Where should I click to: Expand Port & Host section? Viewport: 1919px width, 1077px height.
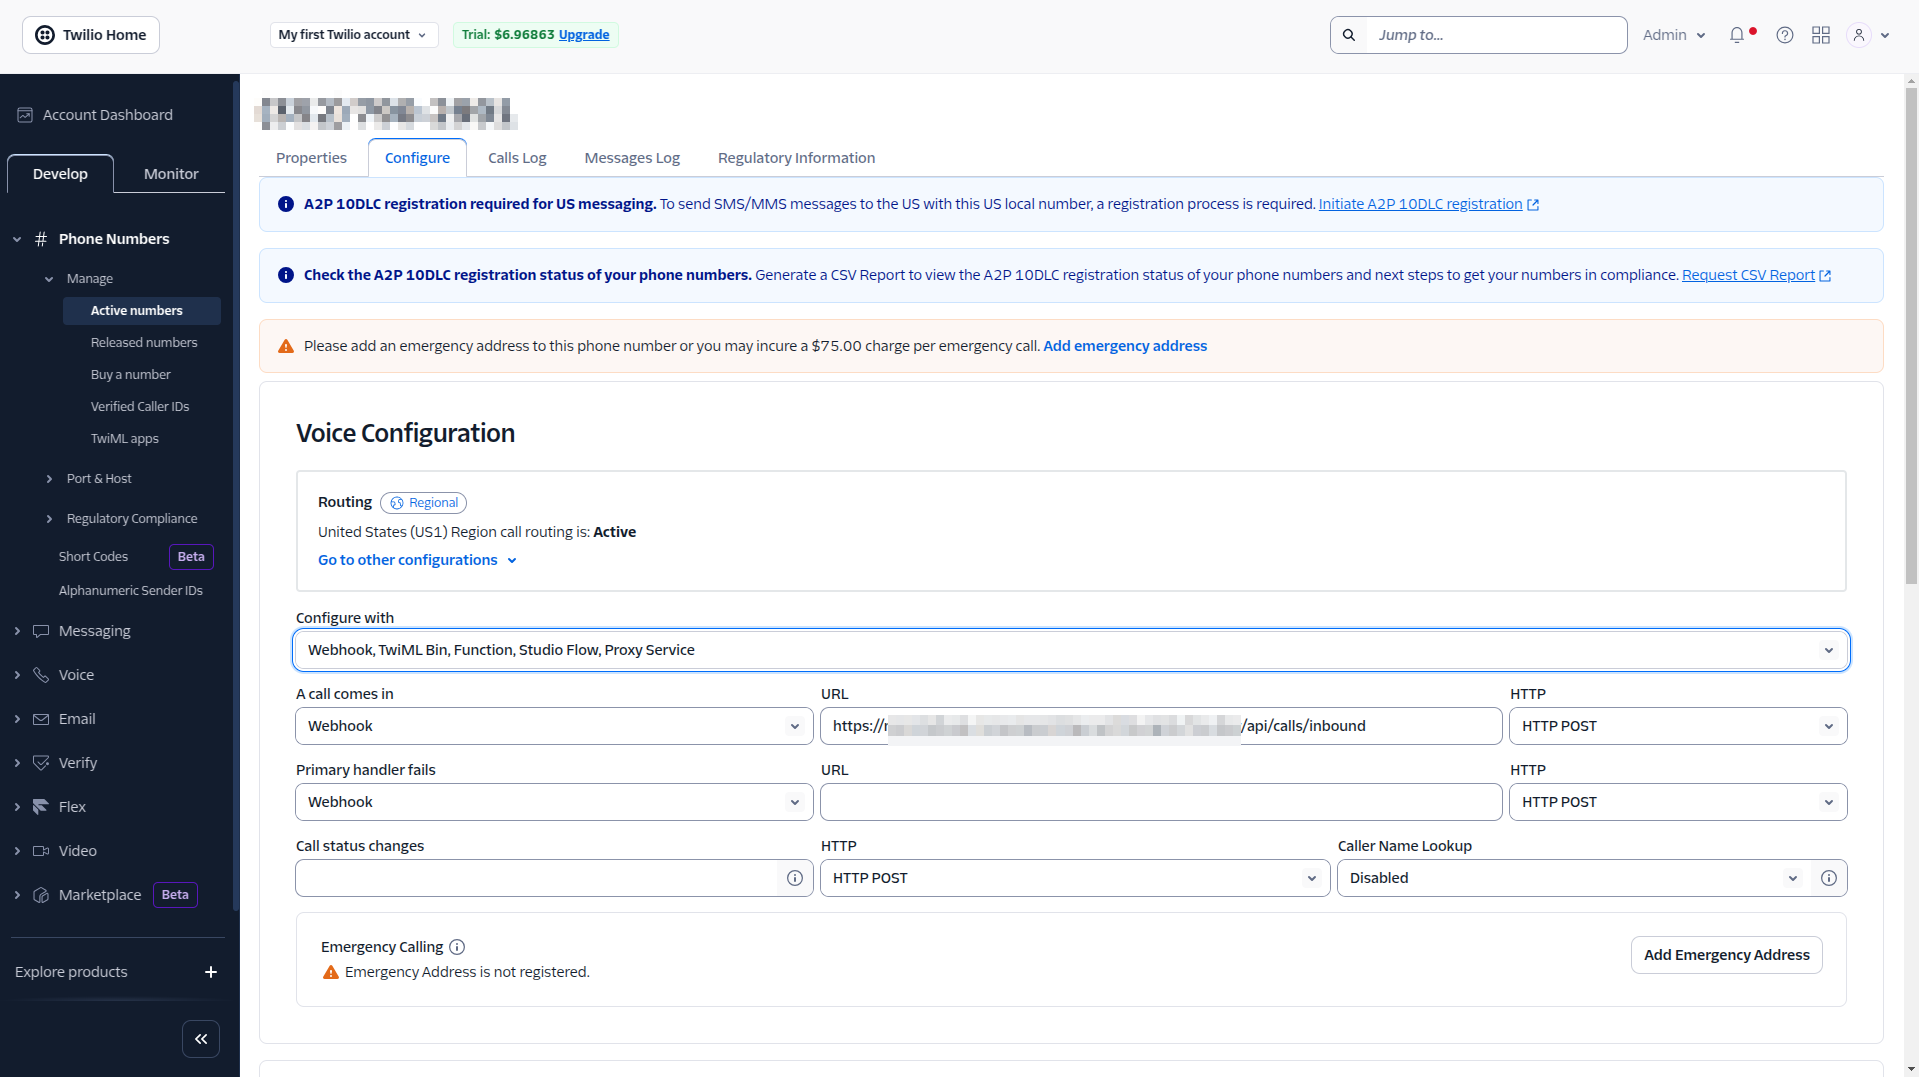(x=49, y=479)
